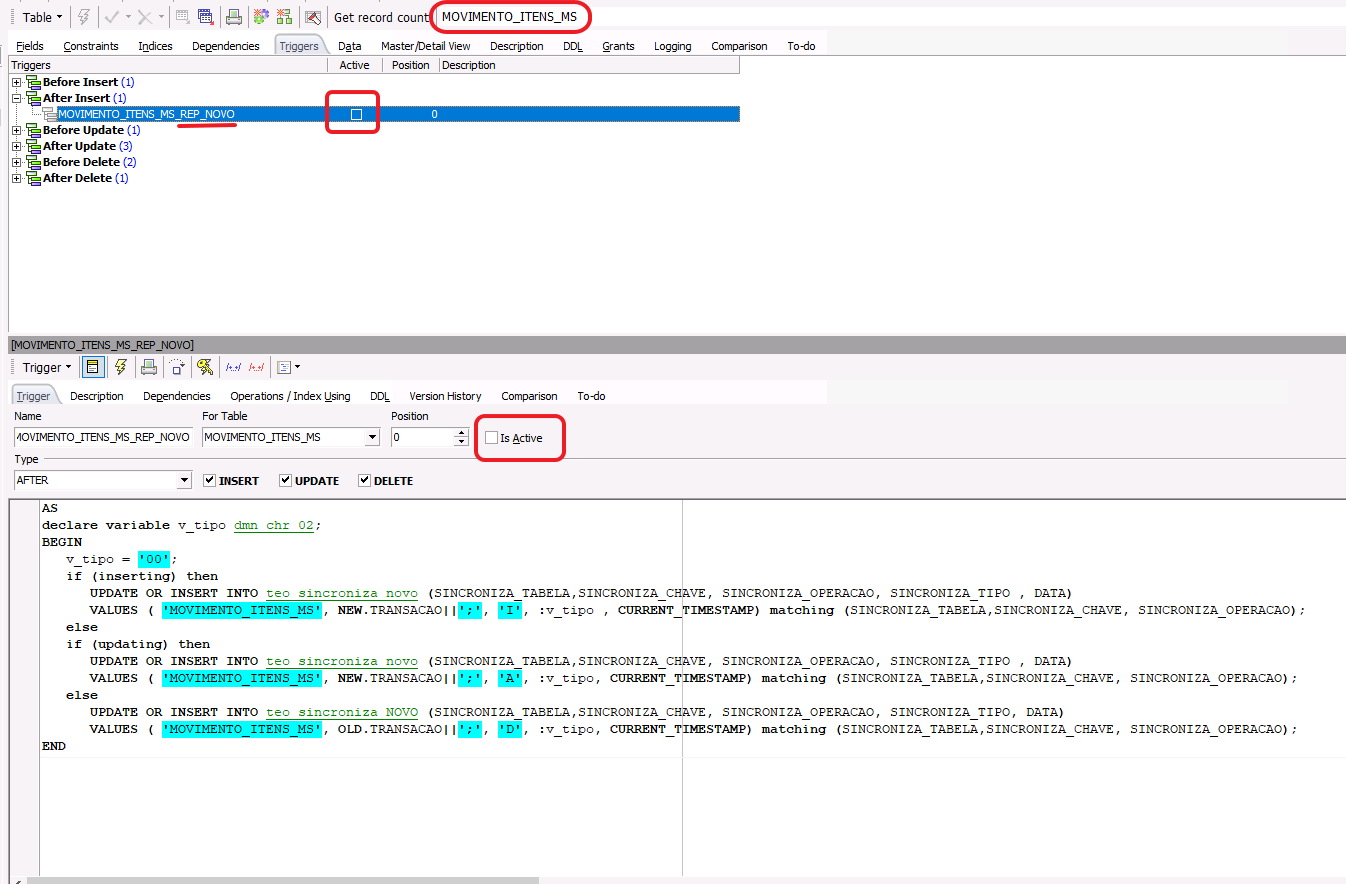Uncheck the INSERT checkbox
This screenshot has width=1346, height=884.
pyautogui.click(x=209, y=480)
